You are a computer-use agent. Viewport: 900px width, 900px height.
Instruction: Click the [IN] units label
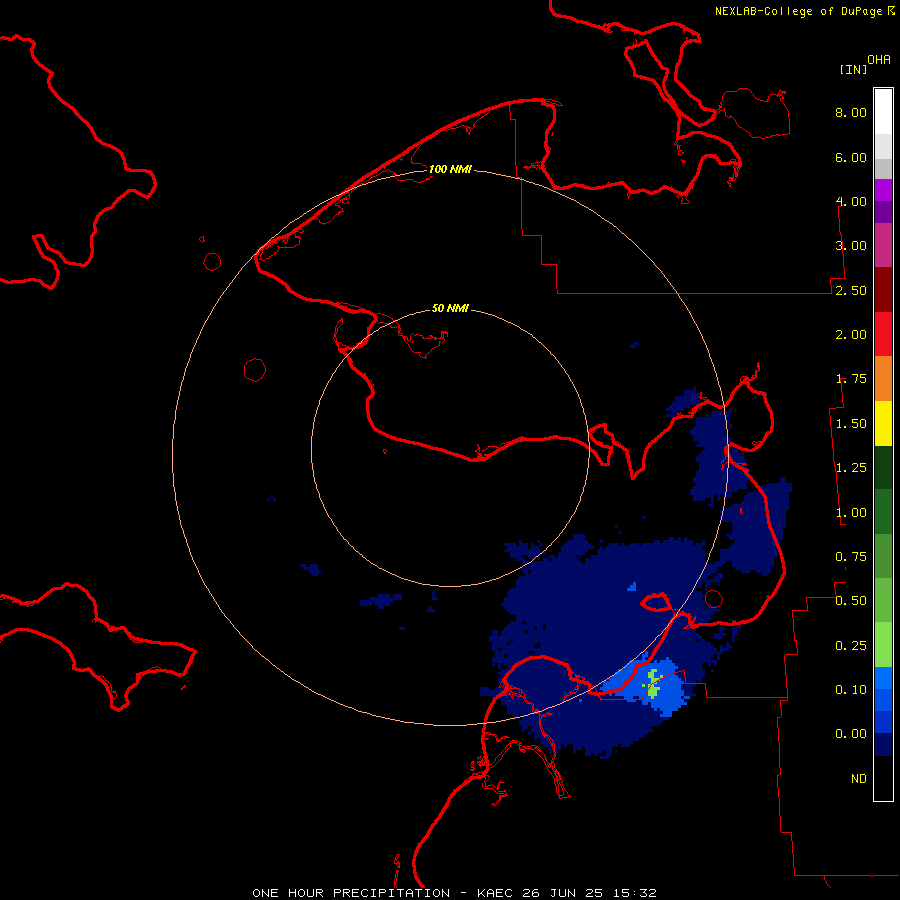tap(853, 69)
